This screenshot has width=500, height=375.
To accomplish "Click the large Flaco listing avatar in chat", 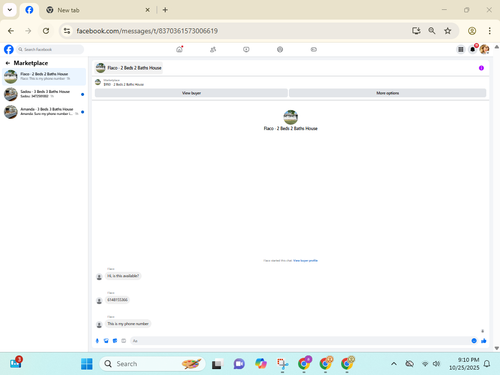I will tap(291, 117).
